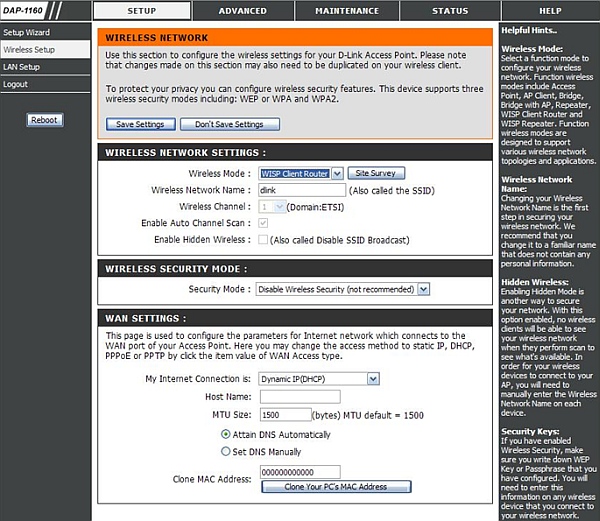Open the Security Mode dropdown
The height and width of the screenshot is (521, 600).
[x=342, y=289]
